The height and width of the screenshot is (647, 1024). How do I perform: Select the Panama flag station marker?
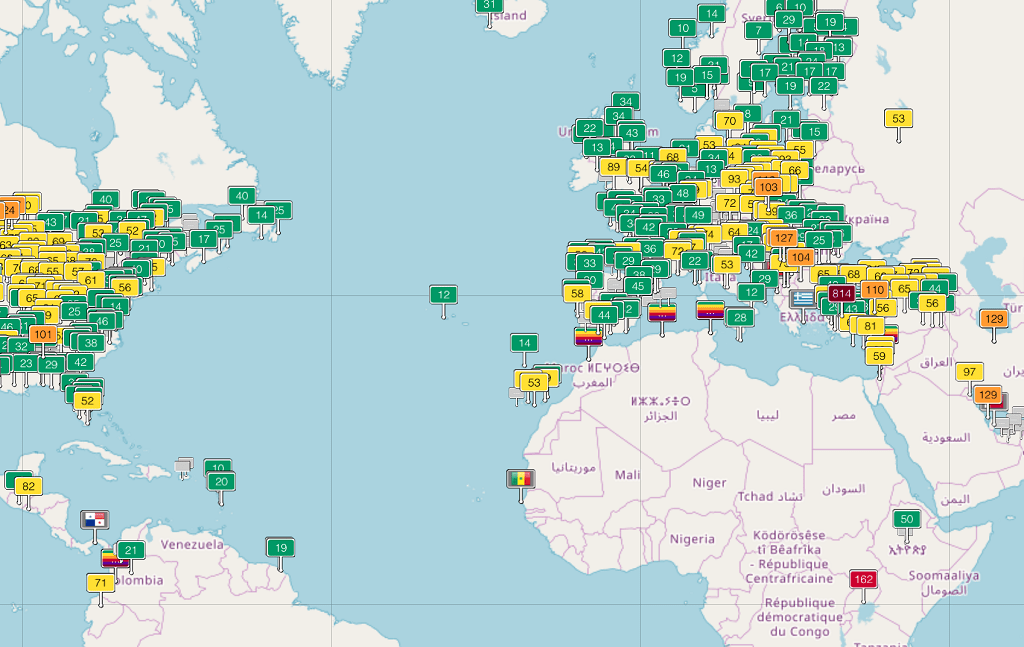coord(96,521)
